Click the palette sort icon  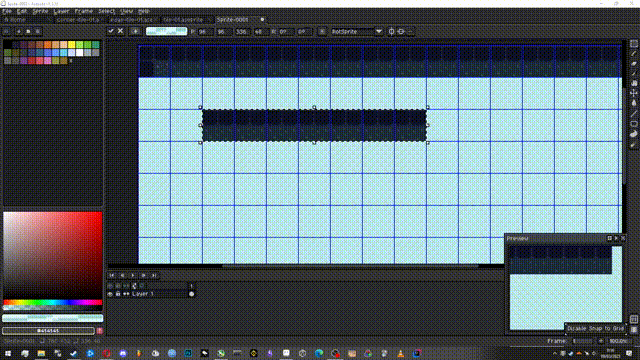(18, 31)
